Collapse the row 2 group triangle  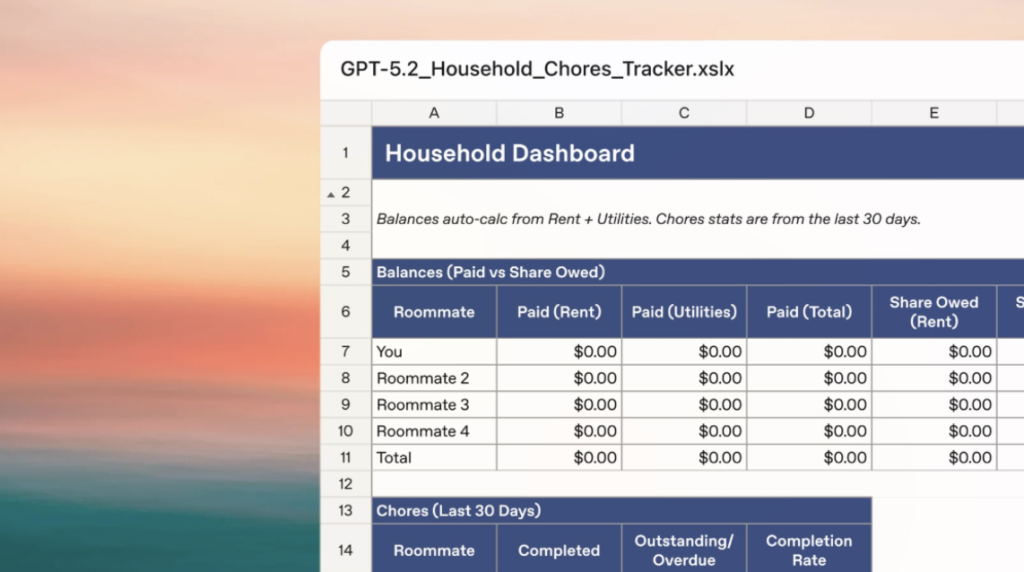tap(331, 193)
